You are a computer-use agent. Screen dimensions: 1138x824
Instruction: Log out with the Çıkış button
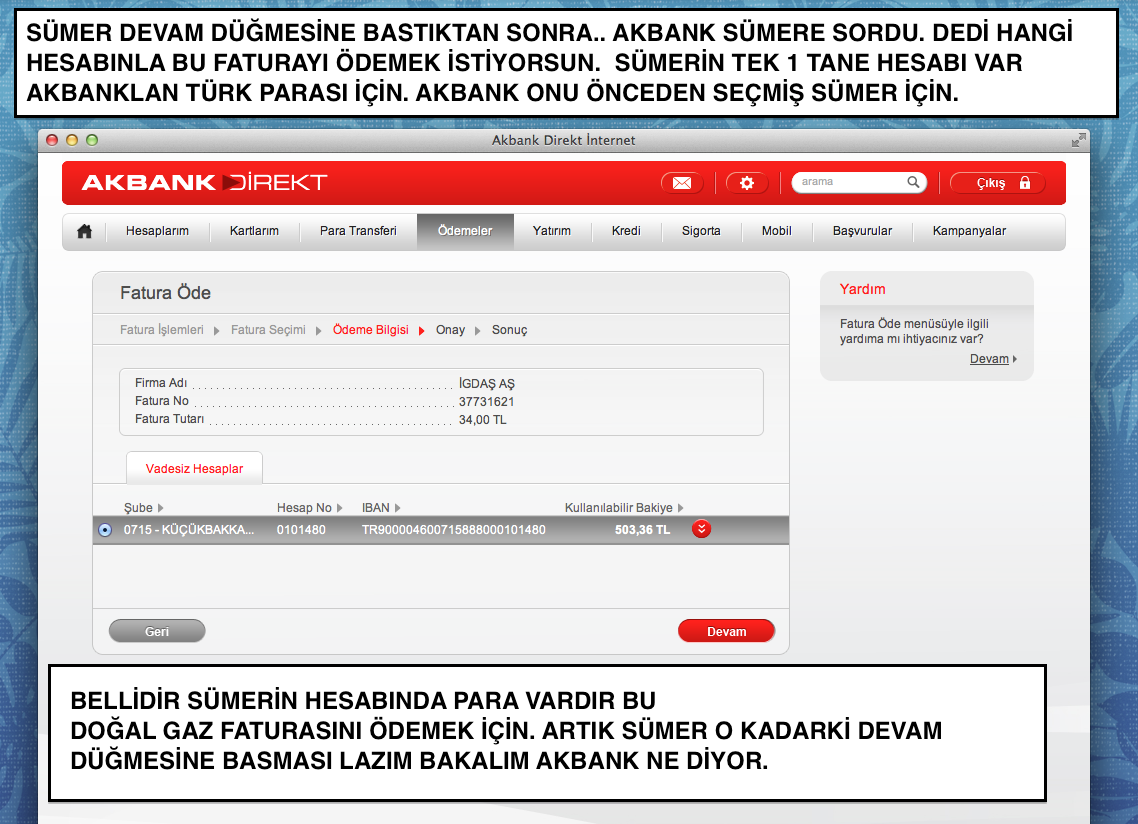pos(998,183)
